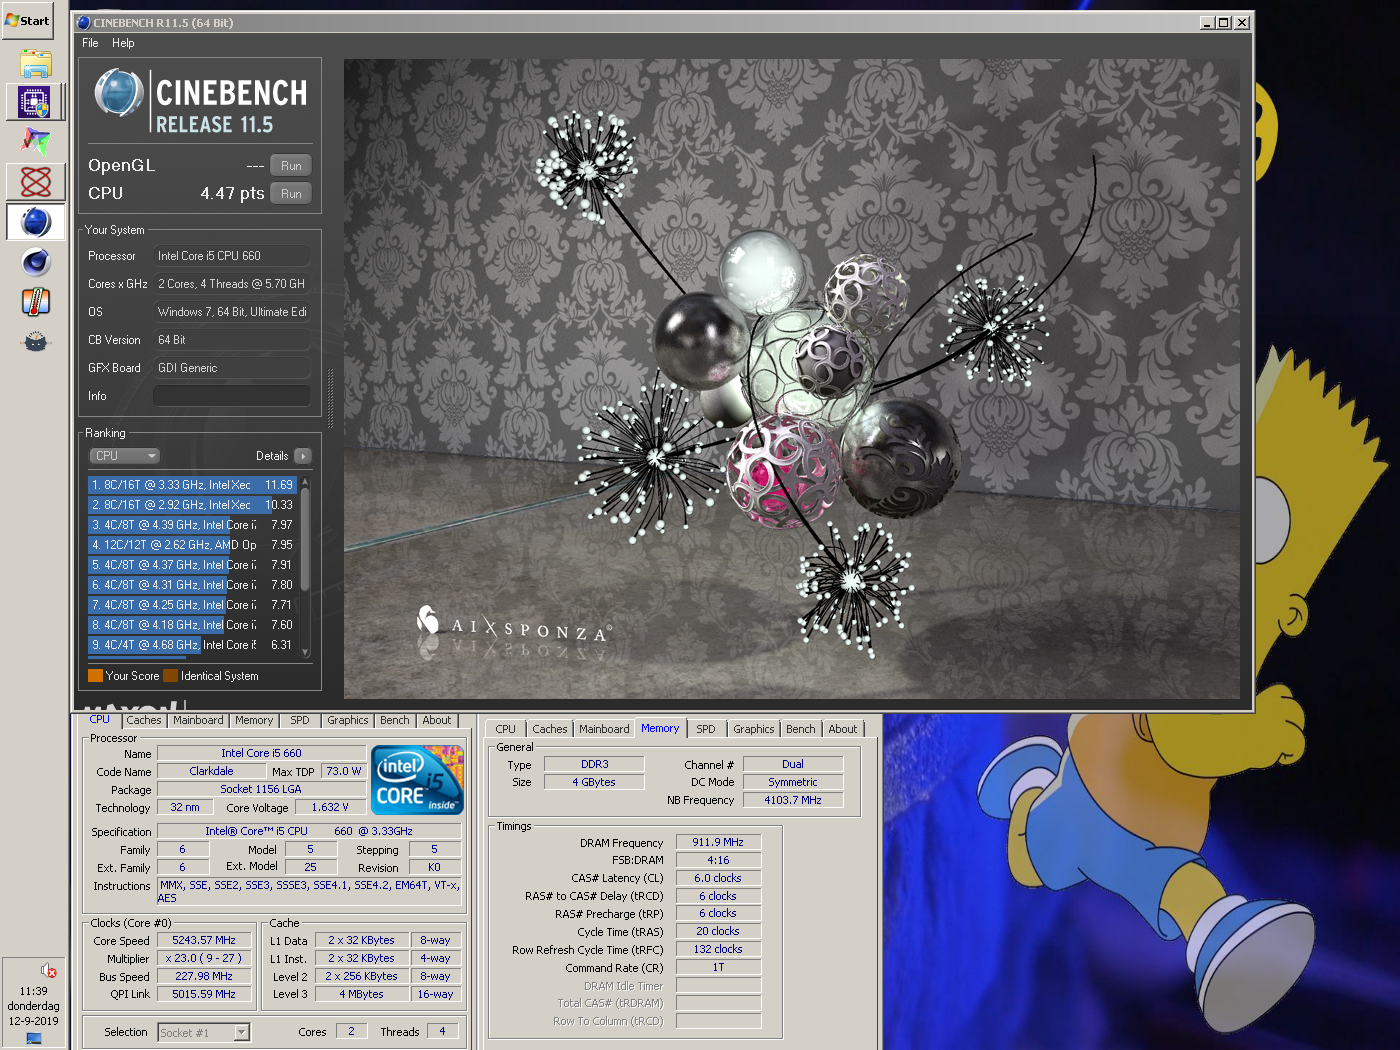Click NB Frequency value 4103.7 MHz

pos(793,800)
